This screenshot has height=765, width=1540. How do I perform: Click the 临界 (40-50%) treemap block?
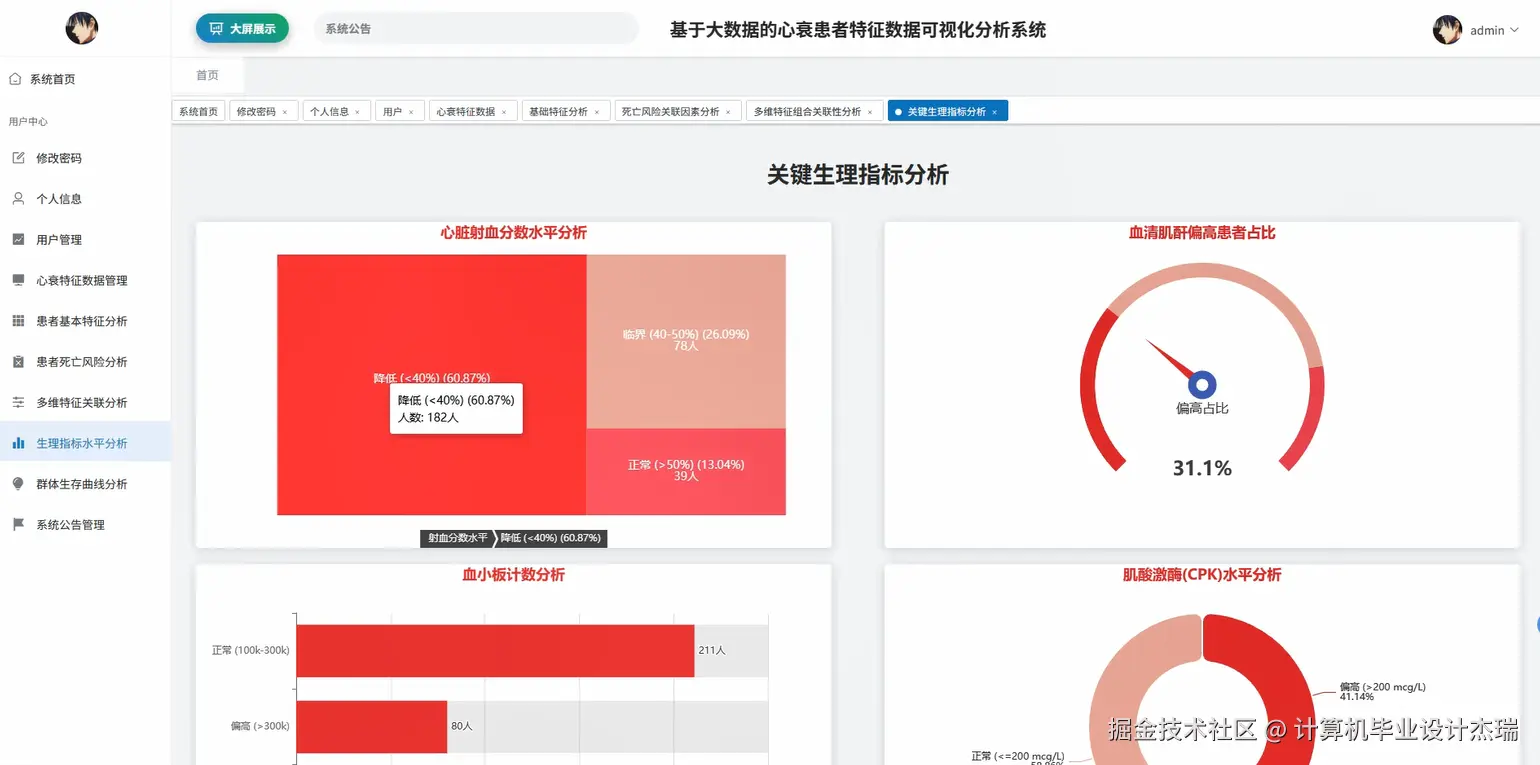(686, 341)
